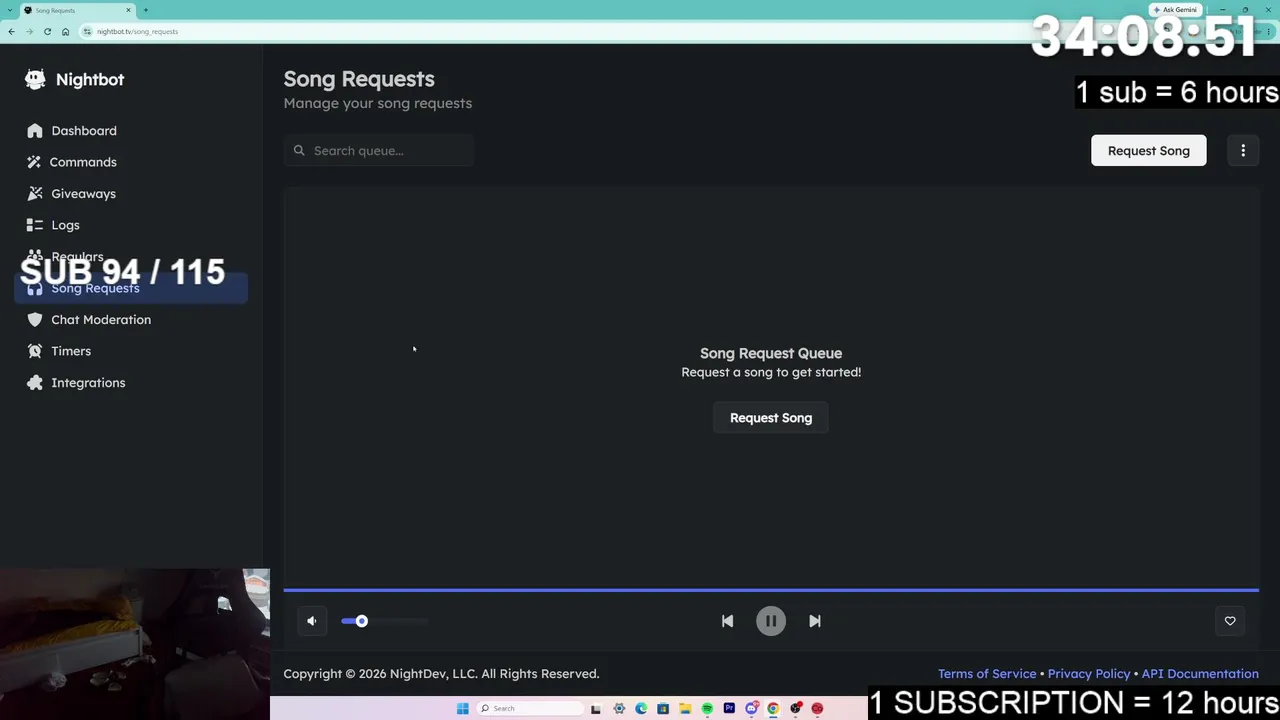Click the Timers alarm clock icon
This screenshot has height=720, width=1280.
click(35, 351)
